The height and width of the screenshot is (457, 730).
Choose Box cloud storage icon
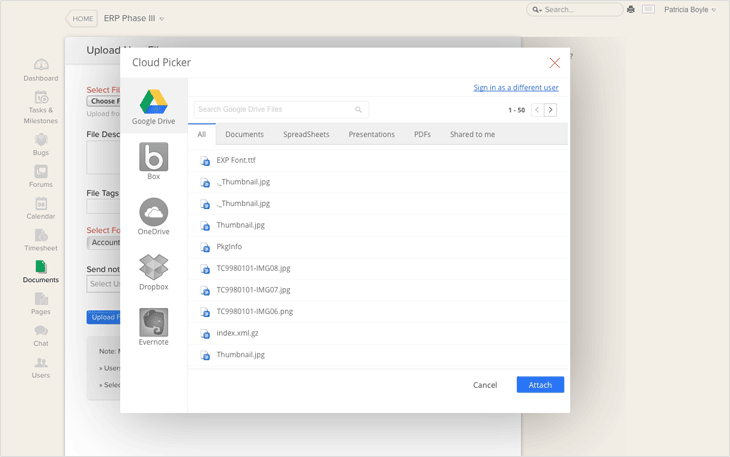pyautogui.click(x=153, y=160)
